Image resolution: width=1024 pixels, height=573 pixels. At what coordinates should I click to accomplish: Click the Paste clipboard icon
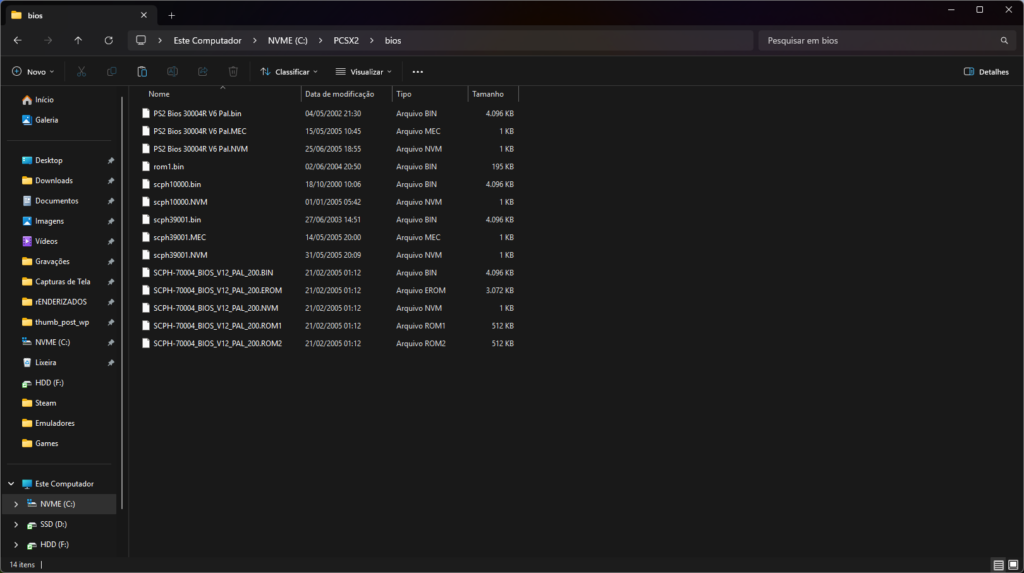(x=142, y=72)
